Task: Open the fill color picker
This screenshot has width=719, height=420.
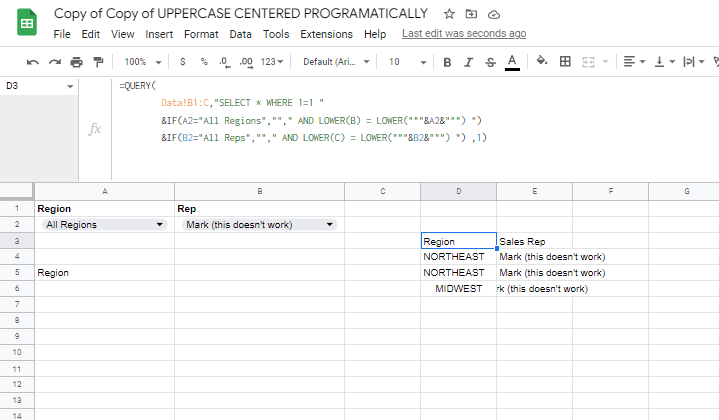Action: [542, 61]
